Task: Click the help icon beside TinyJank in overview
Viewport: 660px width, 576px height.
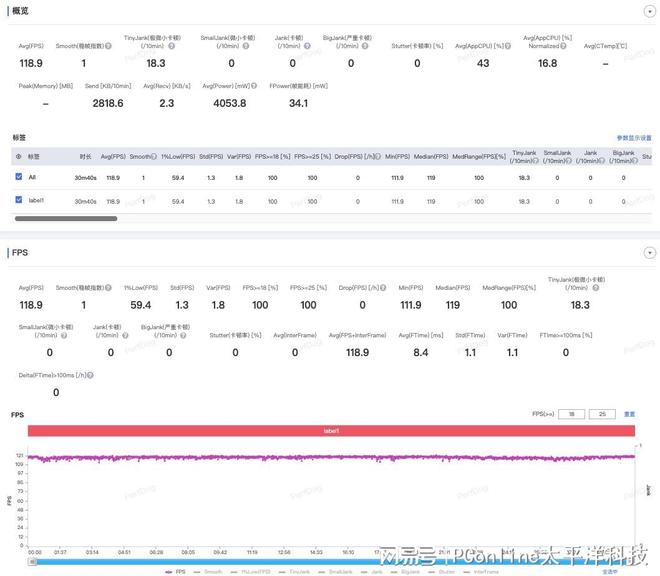Action: (173, 46)
